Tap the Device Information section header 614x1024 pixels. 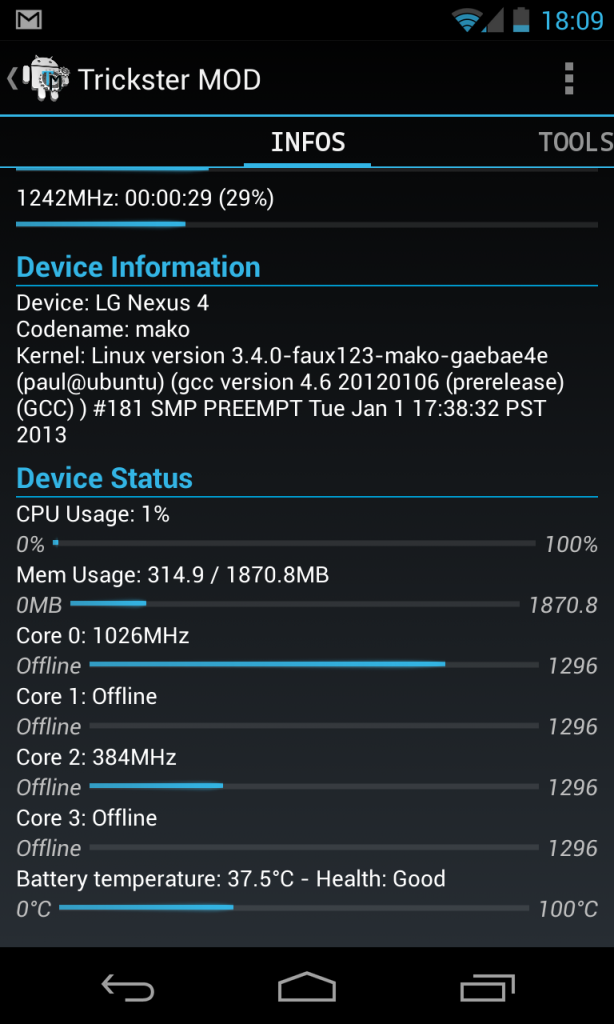(x=138, y=267)
